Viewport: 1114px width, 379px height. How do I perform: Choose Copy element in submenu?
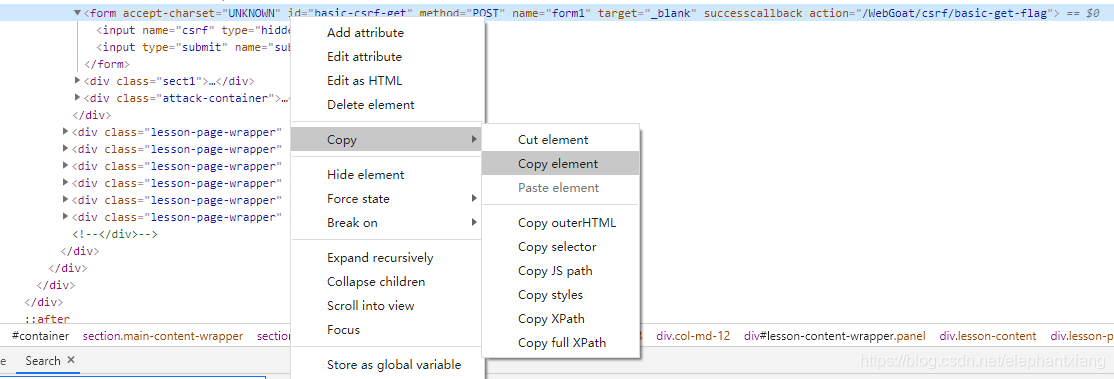pos(561,164)
